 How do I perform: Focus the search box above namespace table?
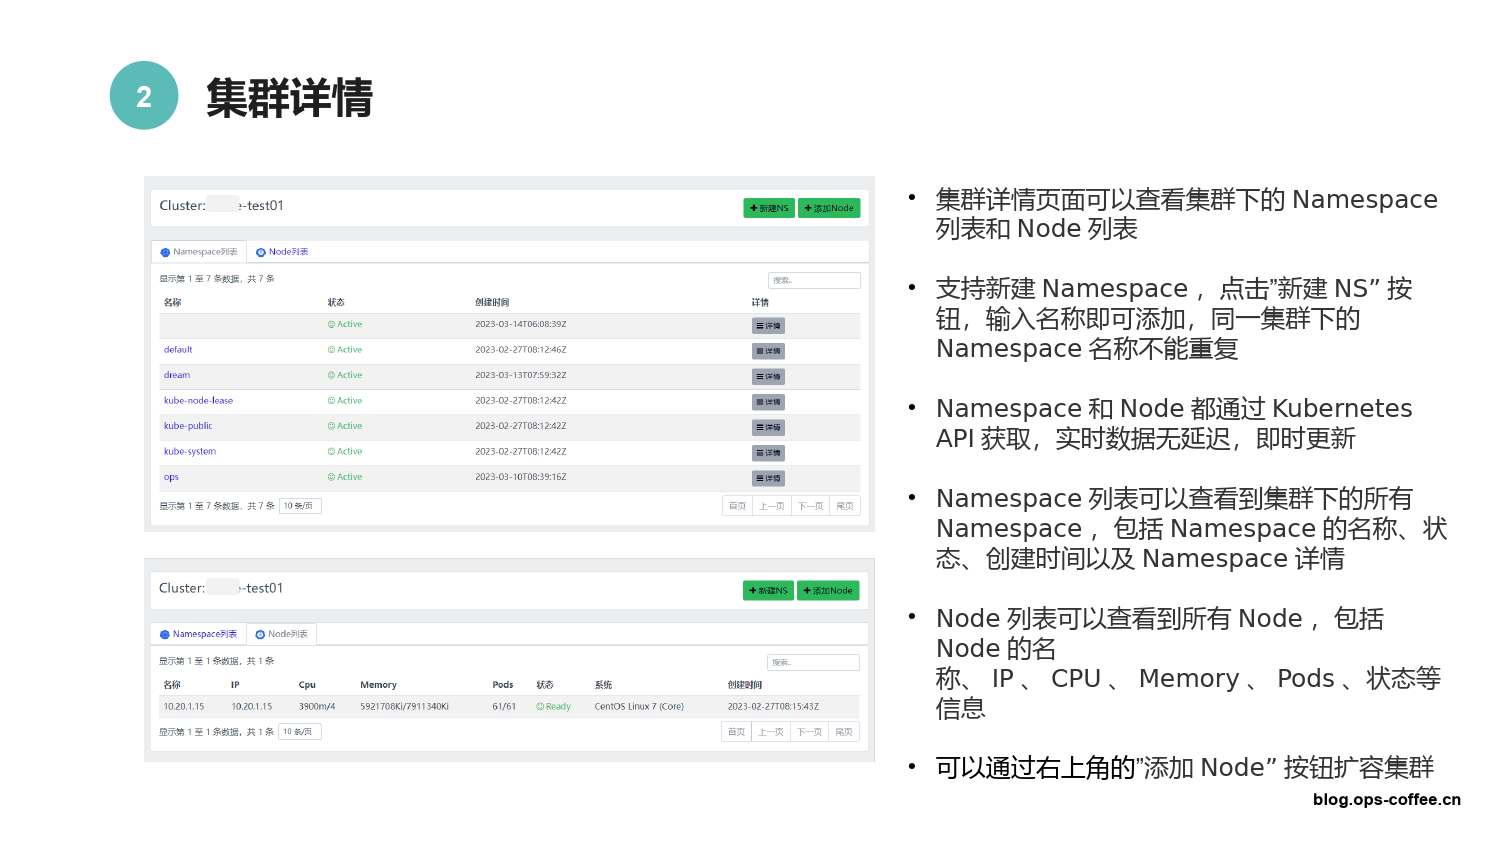pos(814,281)
